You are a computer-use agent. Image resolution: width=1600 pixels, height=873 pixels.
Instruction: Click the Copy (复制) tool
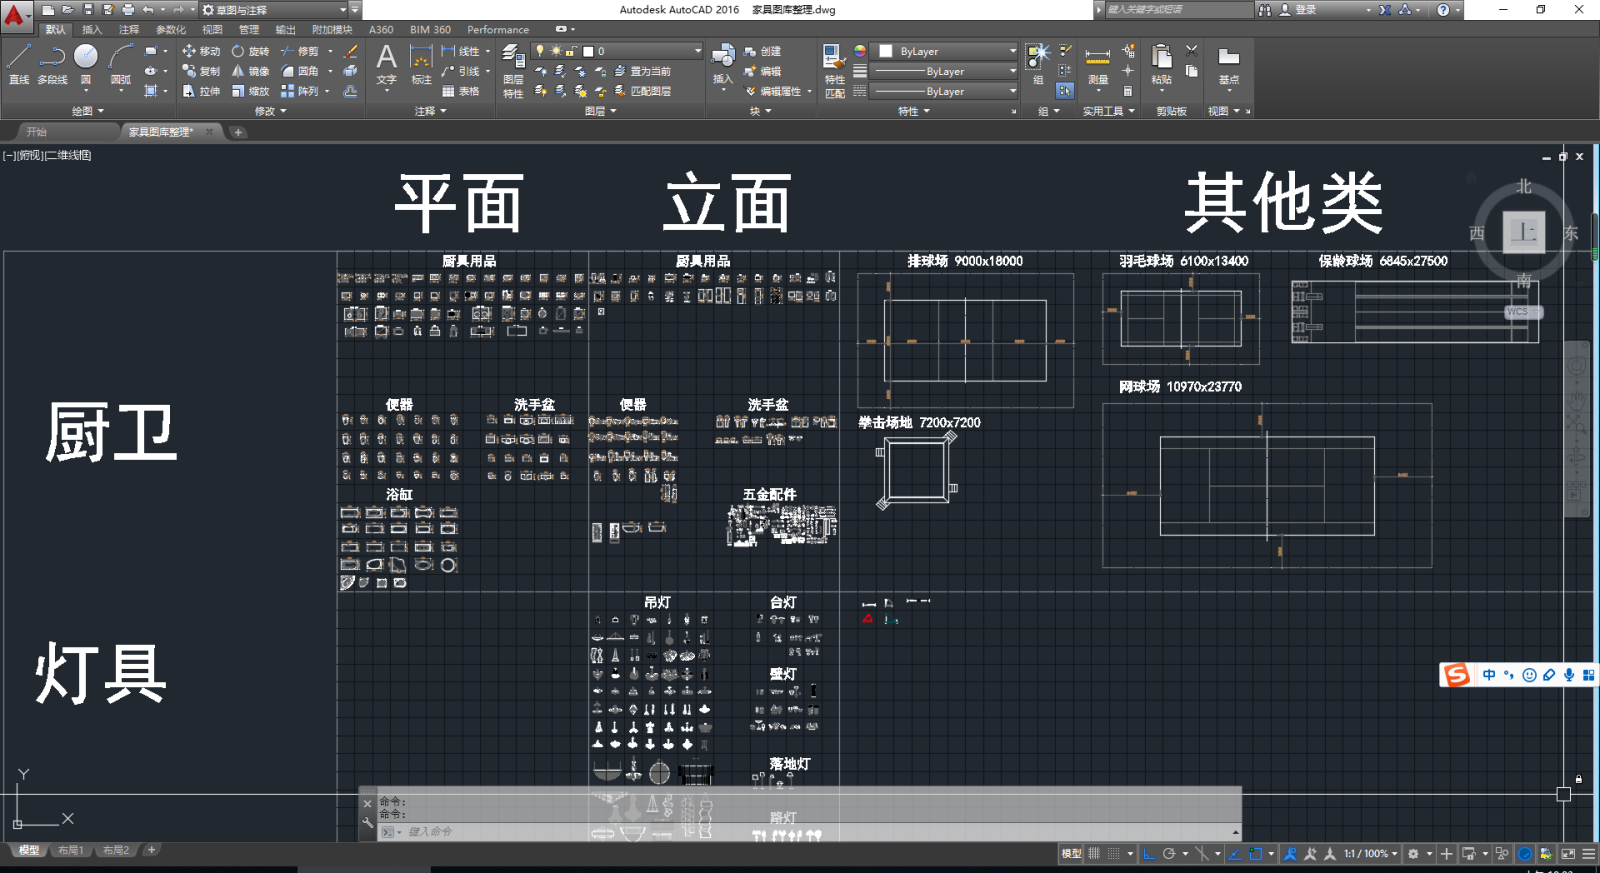click(201, 71)
